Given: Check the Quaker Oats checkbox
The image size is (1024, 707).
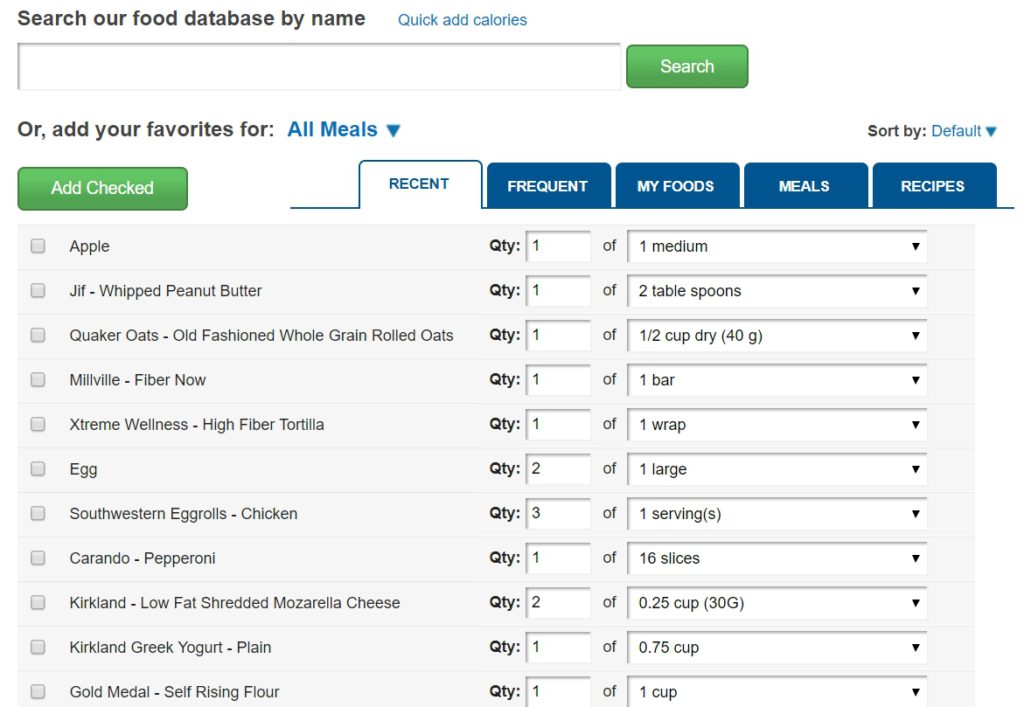Looking at the screenshot, I should (x=38, y=335).
